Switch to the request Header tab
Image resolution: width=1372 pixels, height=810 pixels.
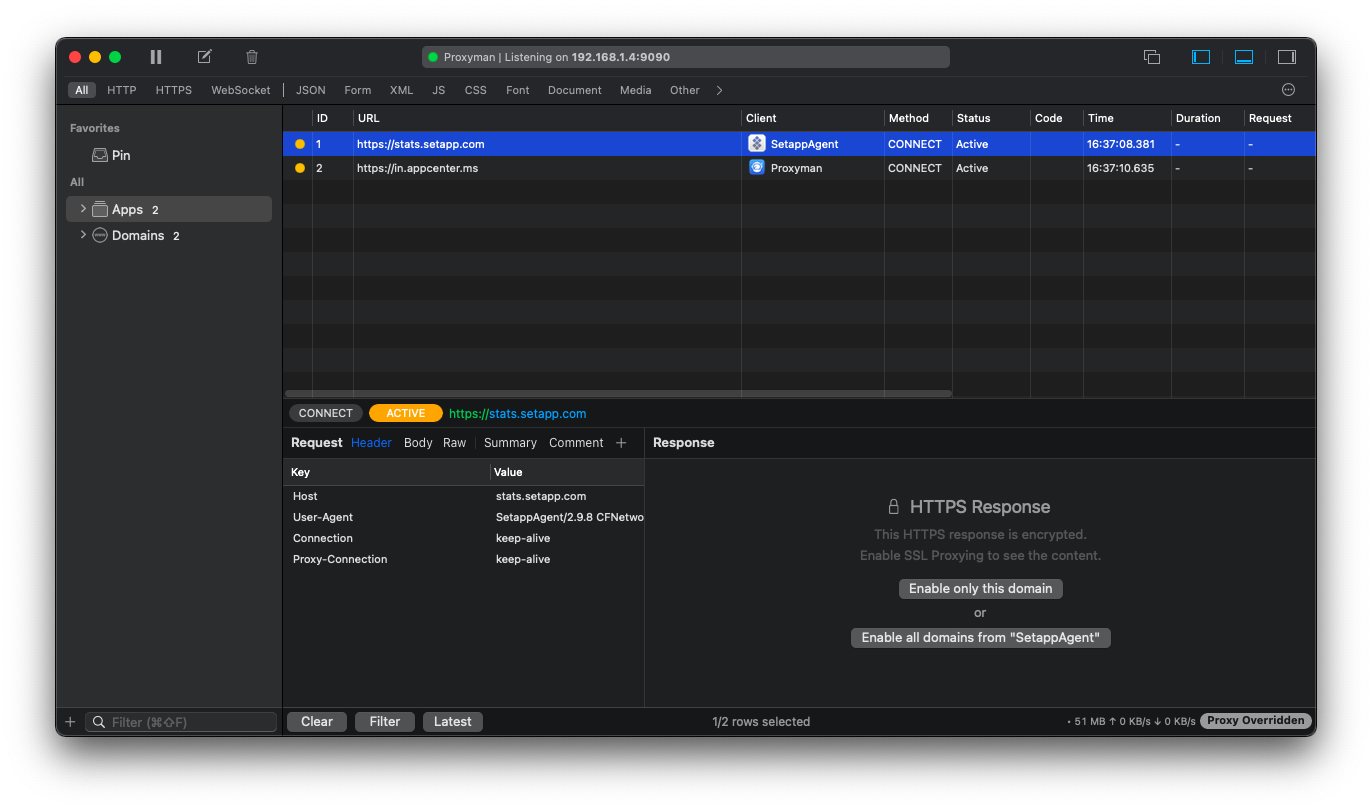click(371, 442)
